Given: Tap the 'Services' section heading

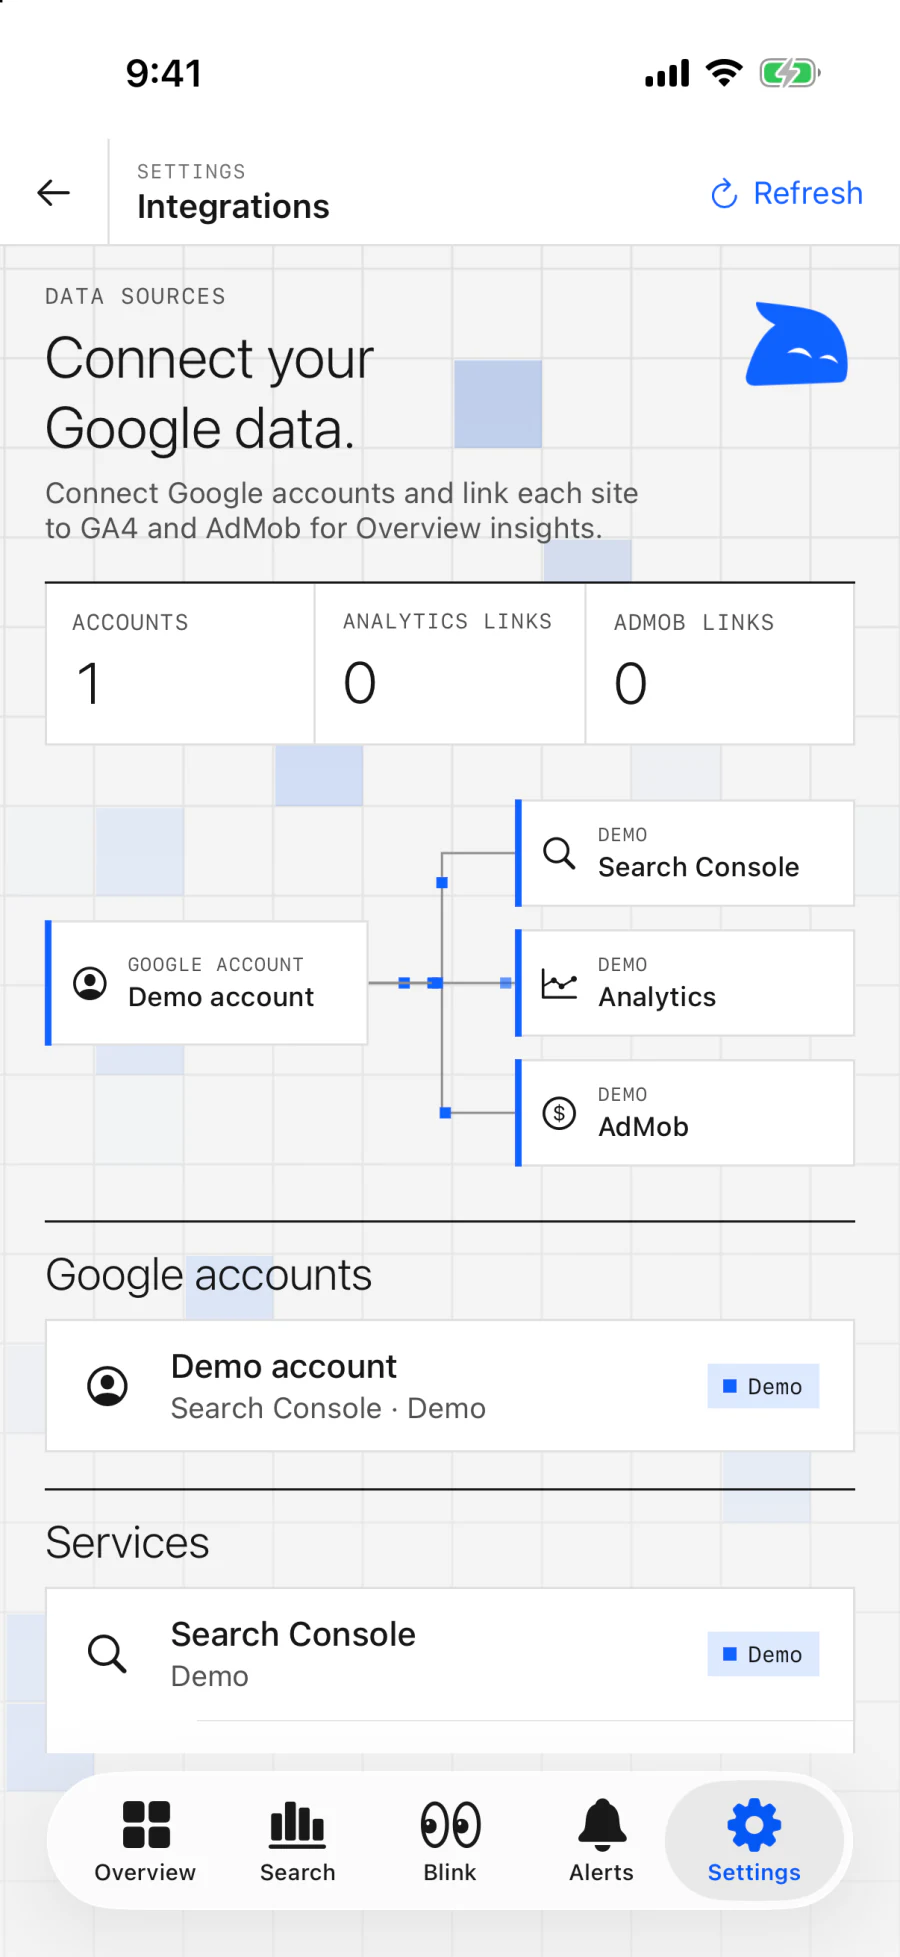Looking at the screenshot, I should click(x=128, y=1543).
